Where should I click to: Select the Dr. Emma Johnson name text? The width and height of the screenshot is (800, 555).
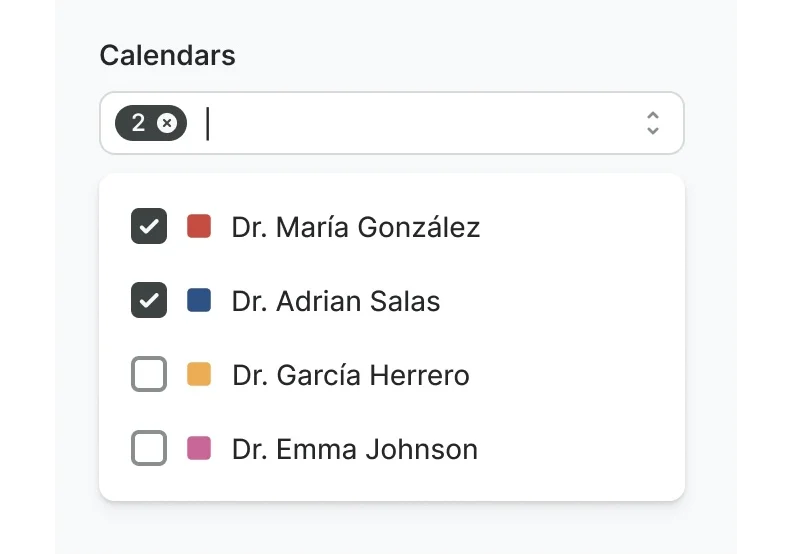pyautogui.click(x=355, y=450)
